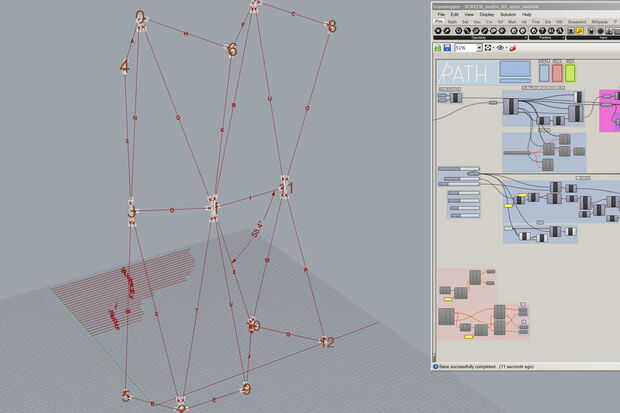Screen dimensions: 620x413
Task: Click node label 12 in Rhino viewport
Action: [x=328, y=342]
